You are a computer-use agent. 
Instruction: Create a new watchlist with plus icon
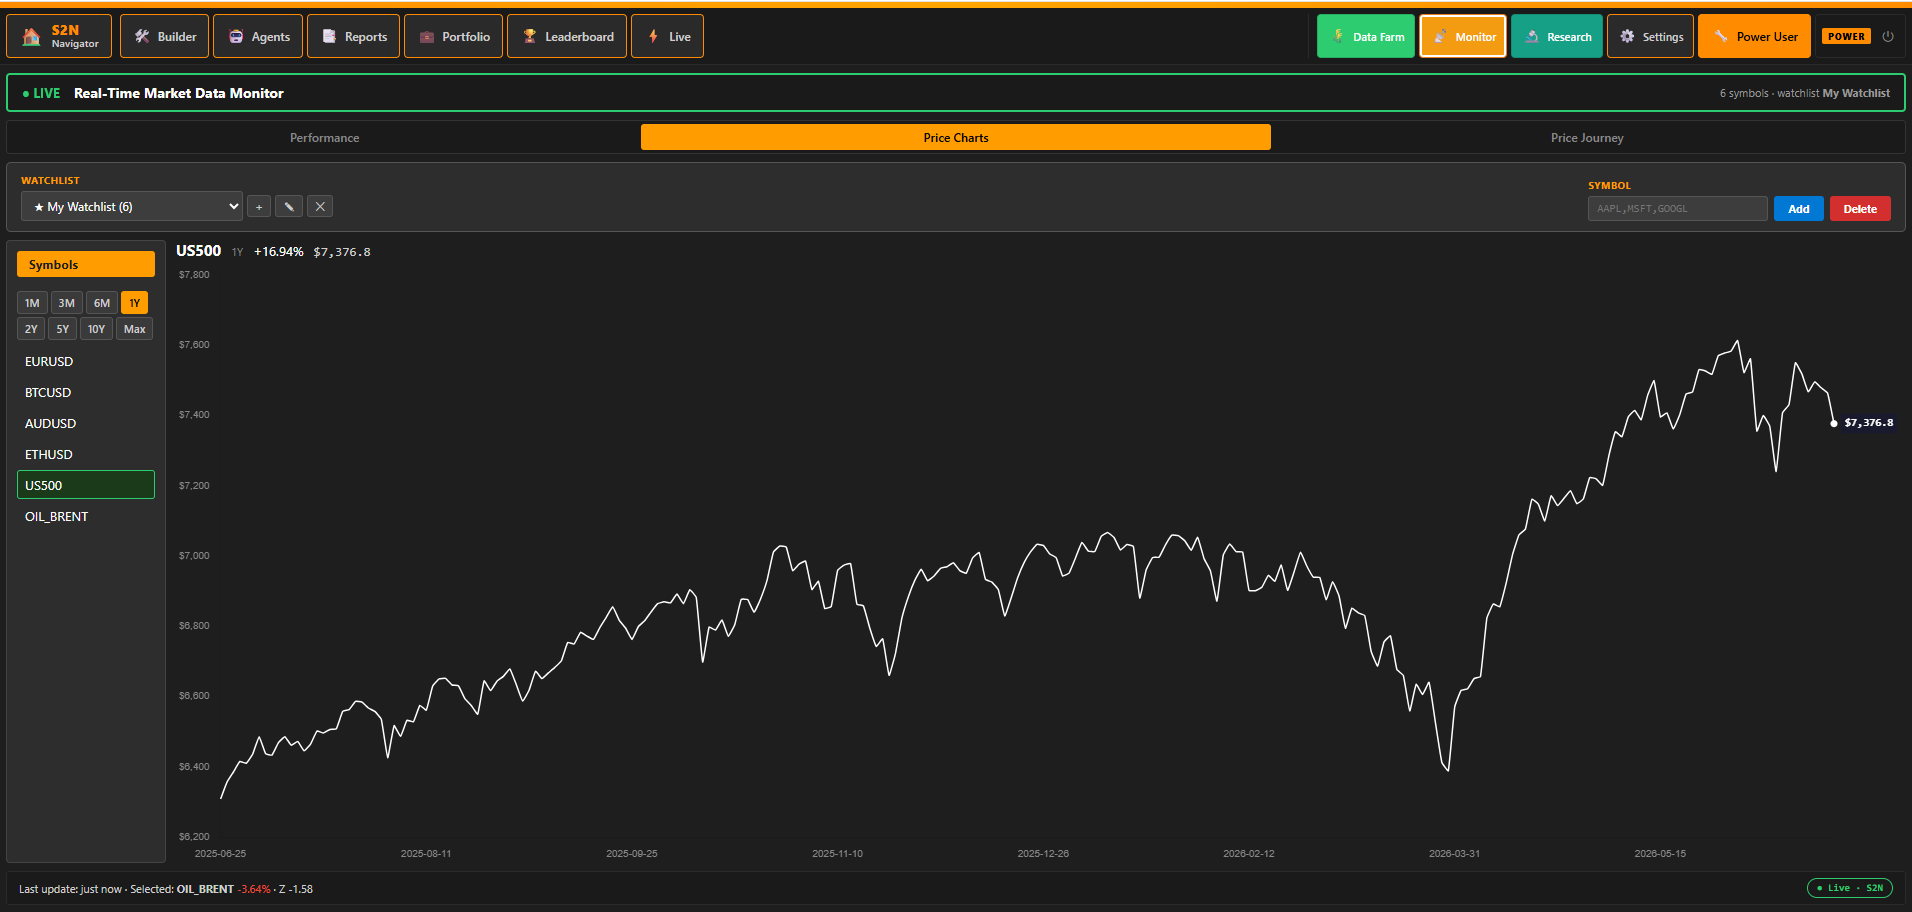click(259, 207)
